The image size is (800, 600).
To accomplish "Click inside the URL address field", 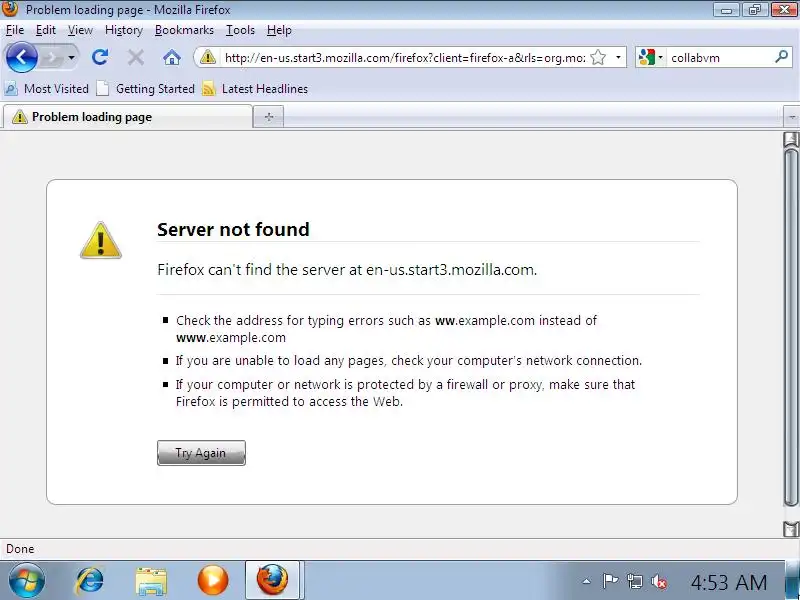I will pyautogui.click(x=405, y=58).
